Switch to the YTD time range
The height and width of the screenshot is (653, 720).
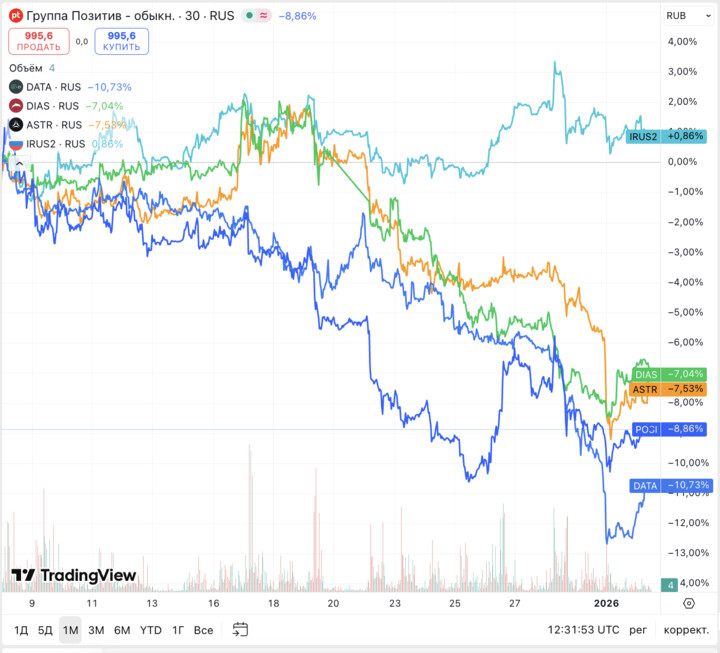pyautogui.click(x=150, y=630)
